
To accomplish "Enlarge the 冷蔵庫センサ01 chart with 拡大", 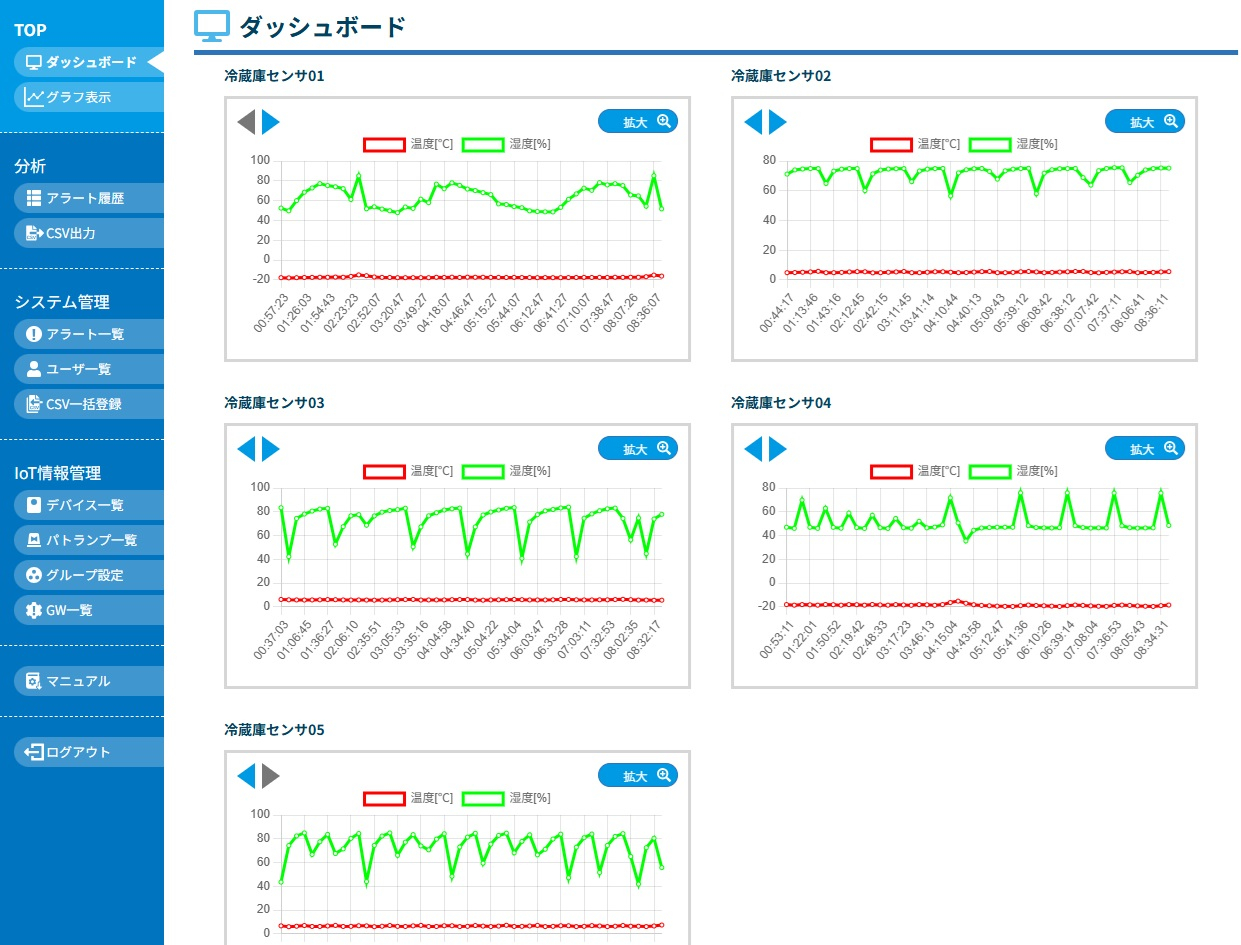I will [638, 122].
